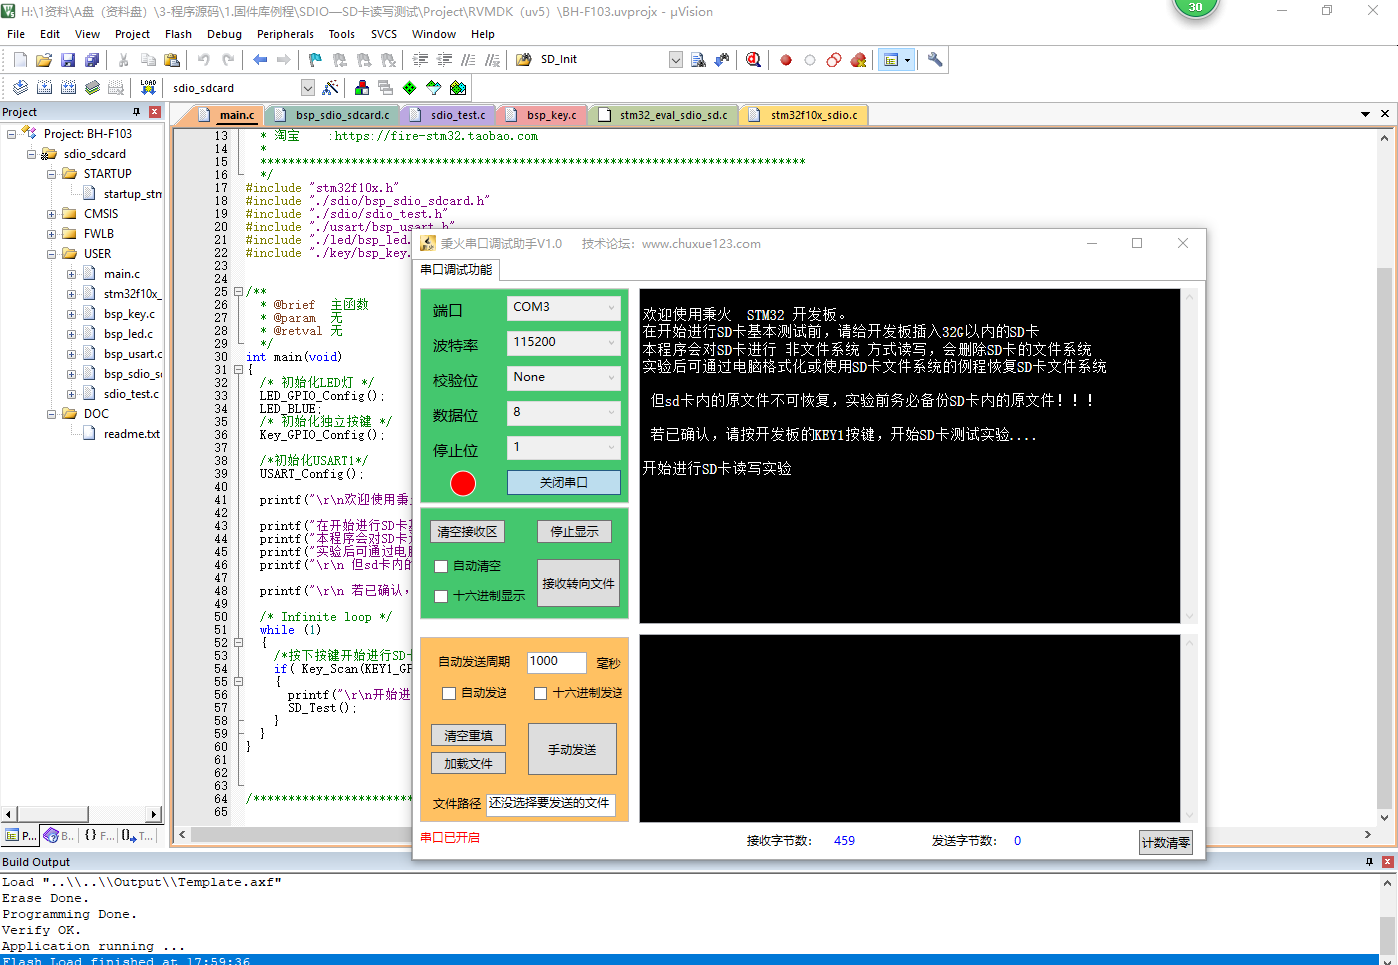This screenshot has height=965, width=1398.
Task: Insert a bookmark with the blue flag icon
Action: (x=314, y=59)
